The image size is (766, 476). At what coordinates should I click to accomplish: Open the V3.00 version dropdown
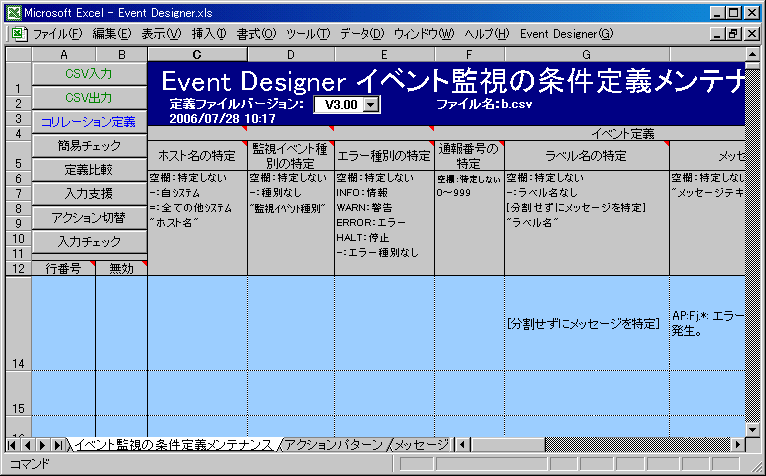pos(371,105)
